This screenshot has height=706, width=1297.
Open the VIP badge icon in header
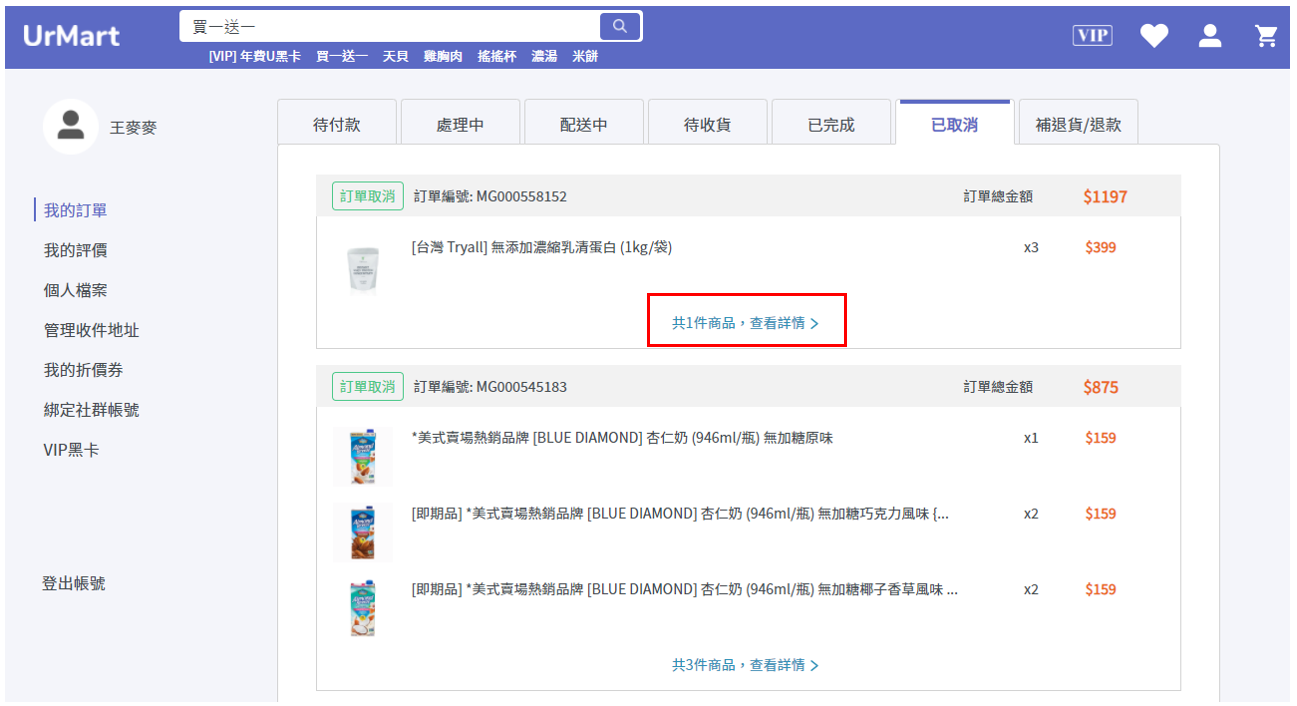(x=1092, y=36)
